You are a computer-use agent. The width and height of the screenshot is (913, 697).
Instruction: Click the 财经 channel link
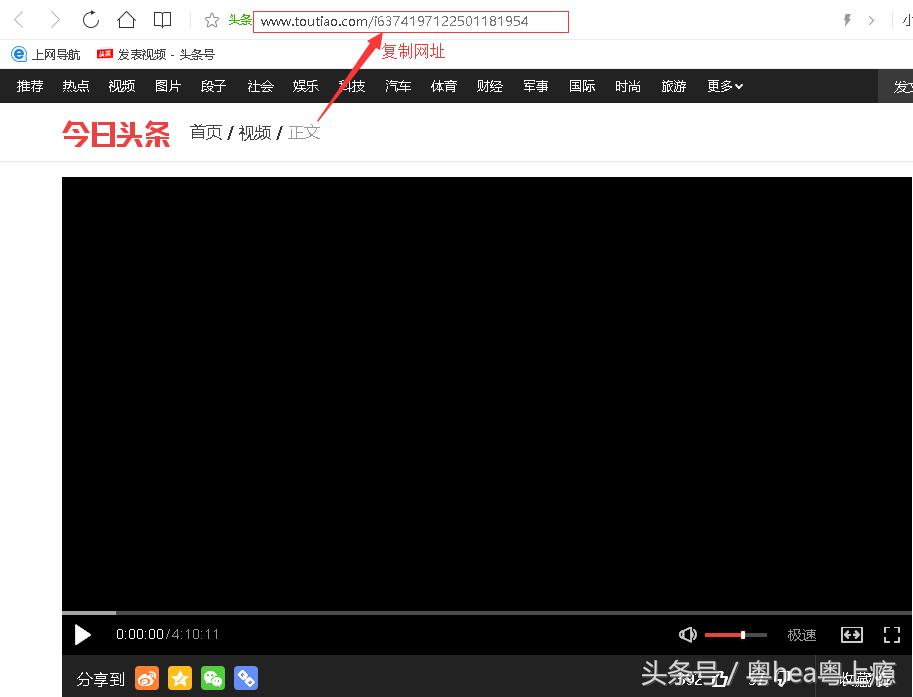pyautogui.click(x=489, y=86)
